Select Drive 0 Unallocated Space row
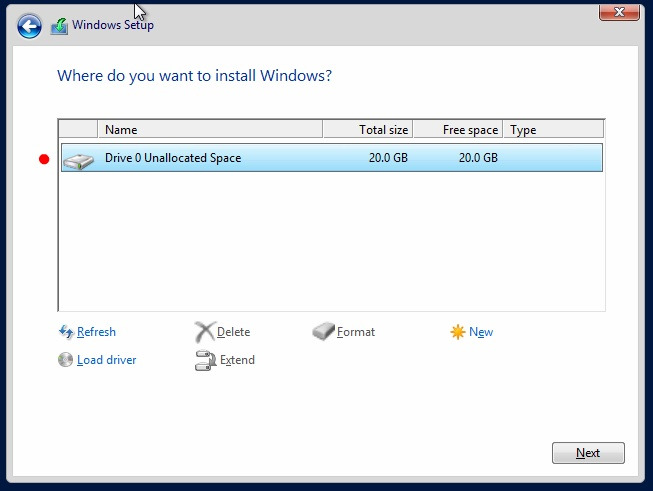The image size is (653, 491). point(331,157)
